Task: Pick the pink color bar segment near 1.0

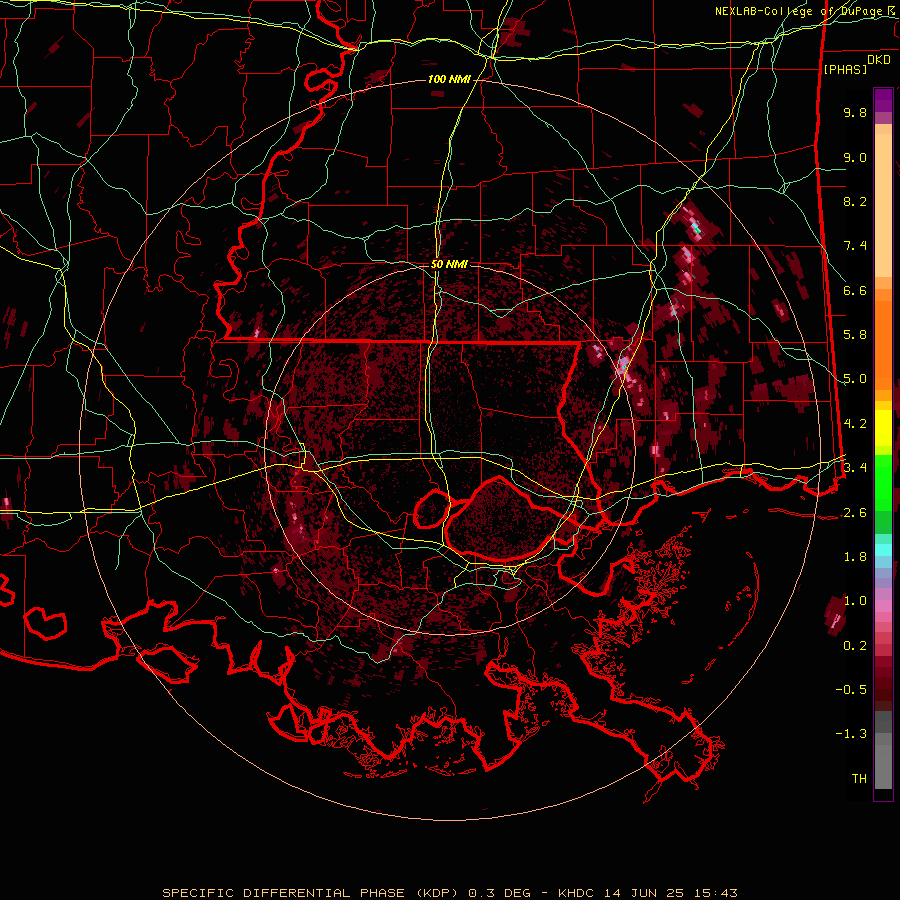Action: pyautogui.click(x=883, y=606)
